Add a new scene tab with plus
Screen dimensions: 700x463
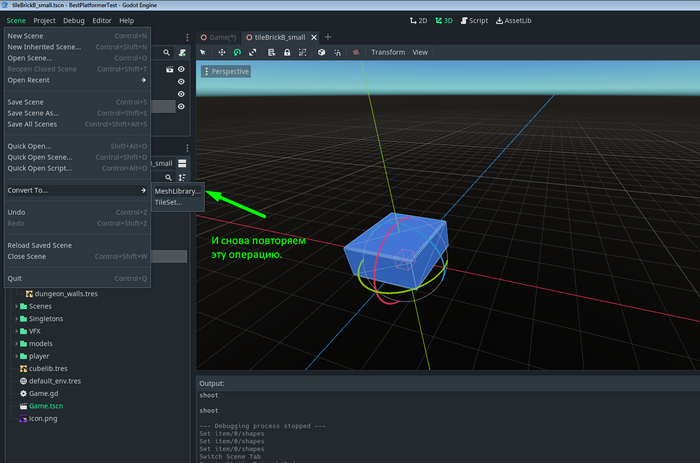327,36
